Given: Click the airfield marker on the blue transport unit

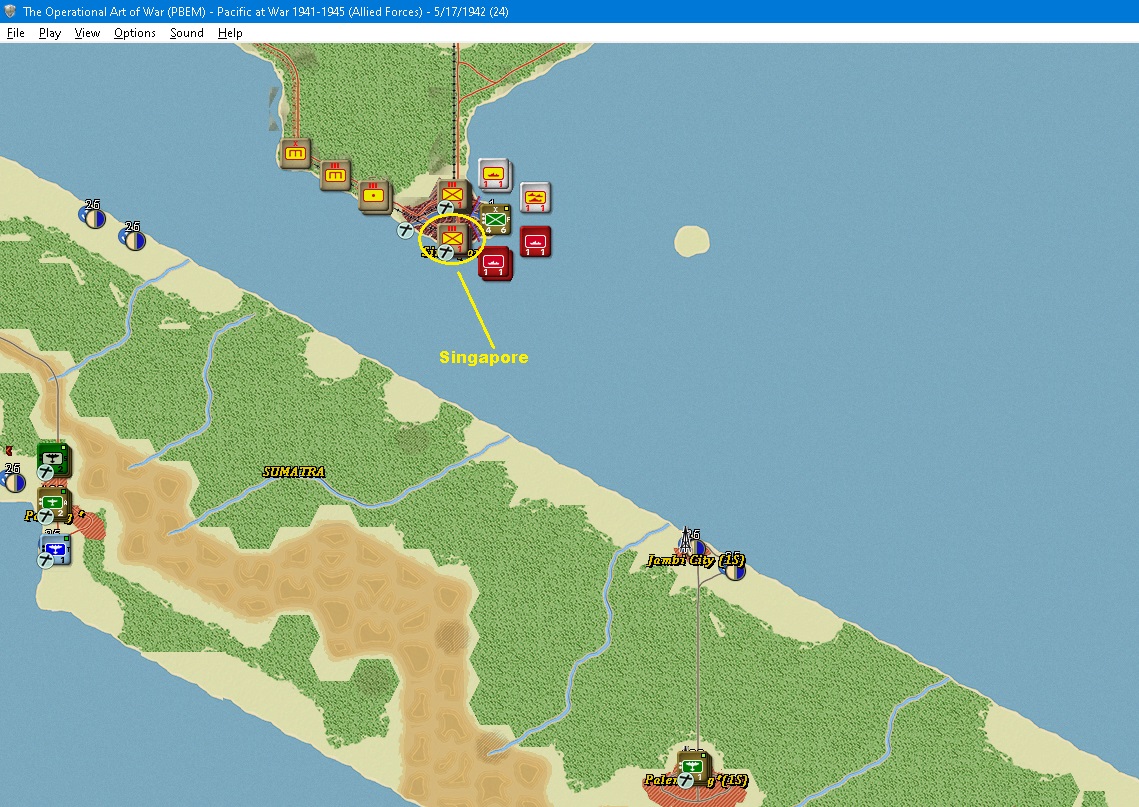Looking at the screenshot, I should (46, 559).
